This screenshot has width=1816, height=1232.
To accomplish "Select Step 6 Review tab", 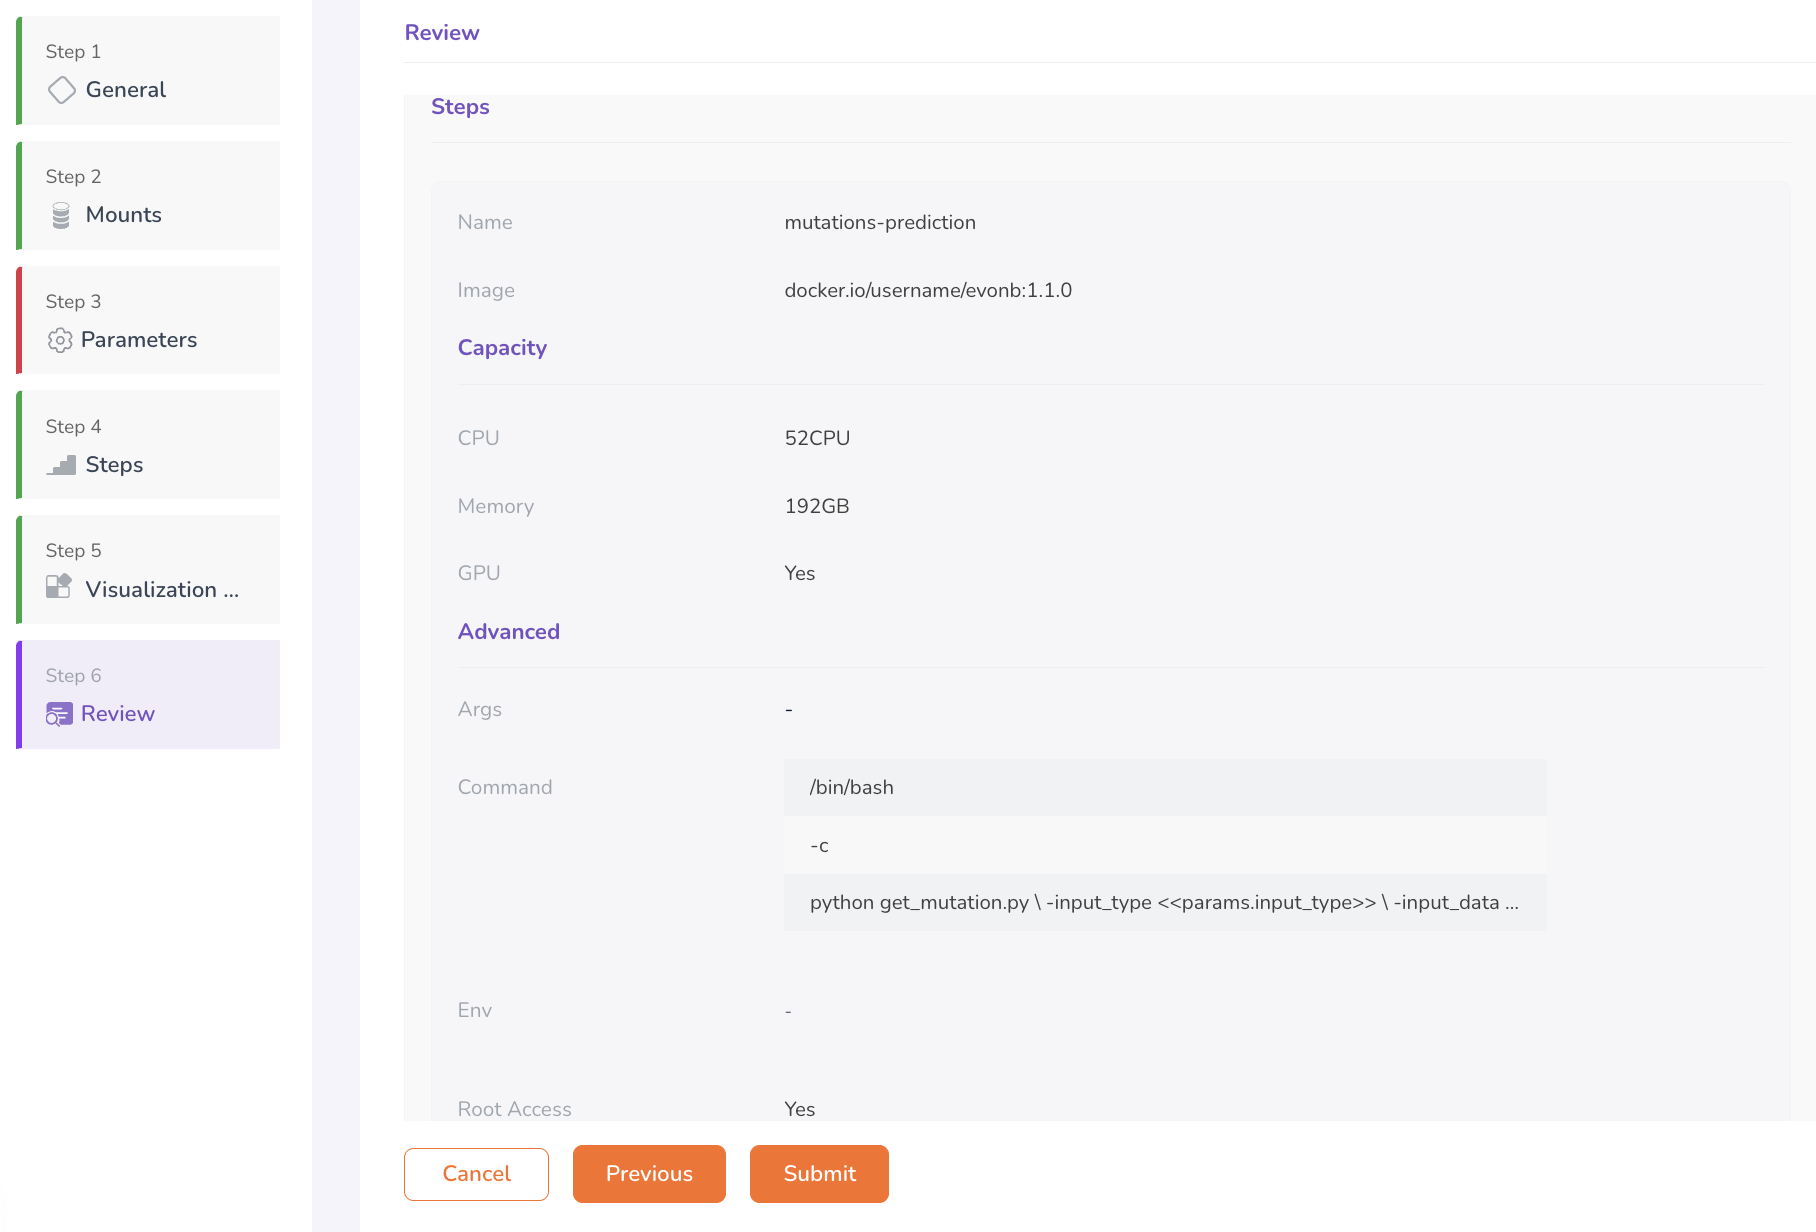I will [150, 695].
